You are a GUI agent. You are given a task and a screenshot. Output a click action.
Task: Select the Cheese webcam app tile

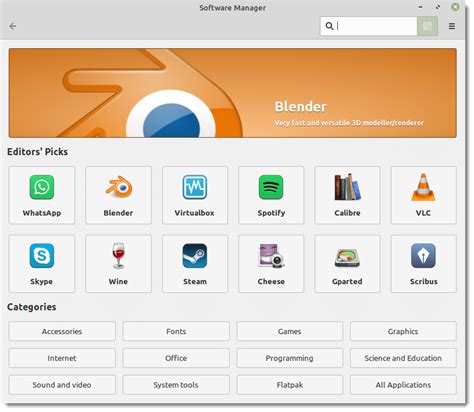tap(271, 264)
